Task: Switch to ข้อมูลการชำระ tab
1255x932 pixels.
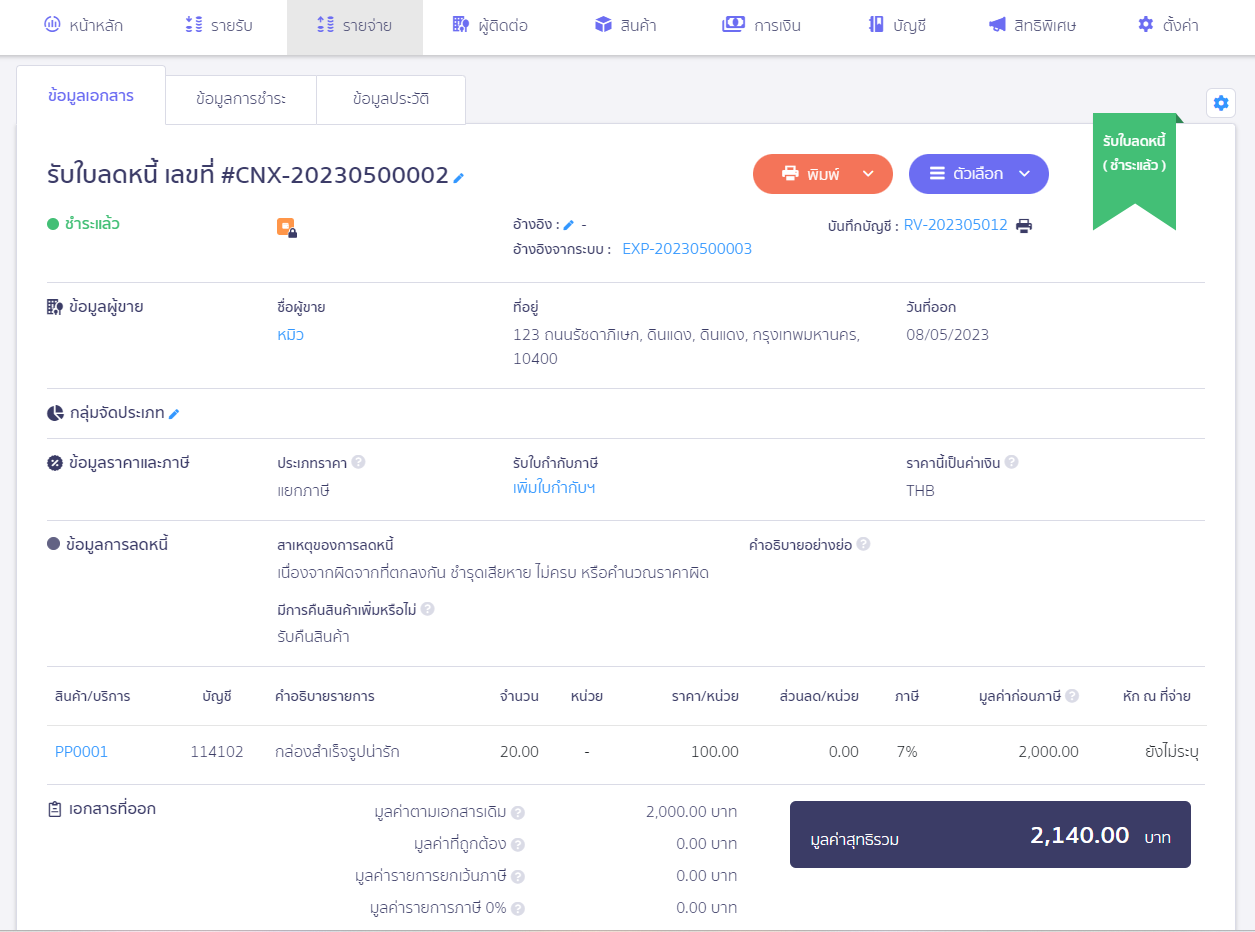Action: [x=241, y=99]
